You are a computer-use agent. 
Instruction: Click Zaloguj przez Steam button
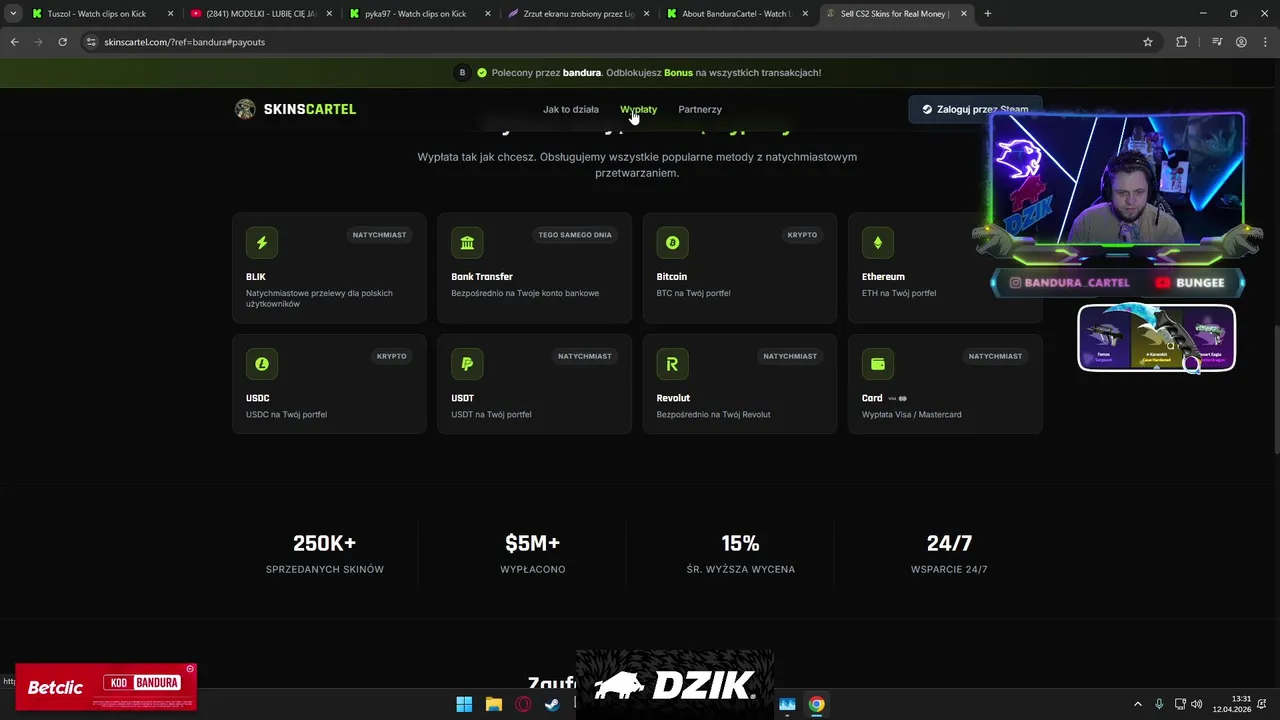pyautogui.click(x=975, y=109)
